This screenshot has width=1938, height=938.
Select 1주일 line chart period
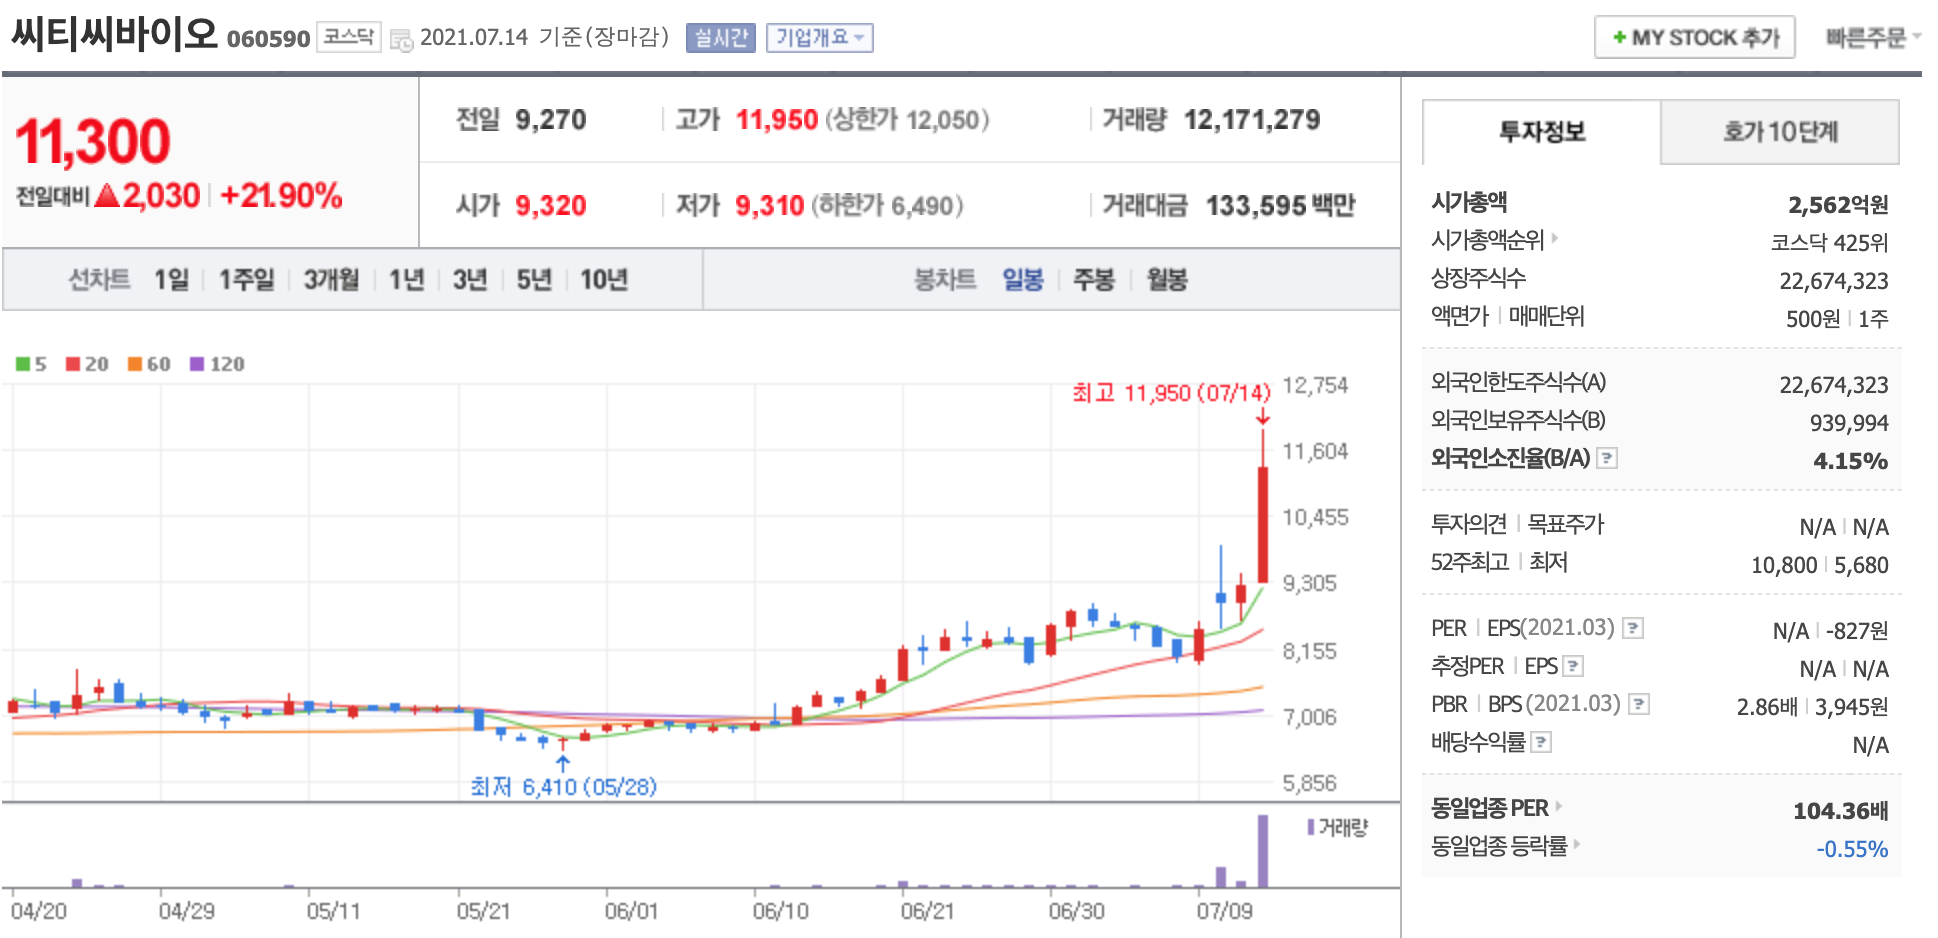246,279
